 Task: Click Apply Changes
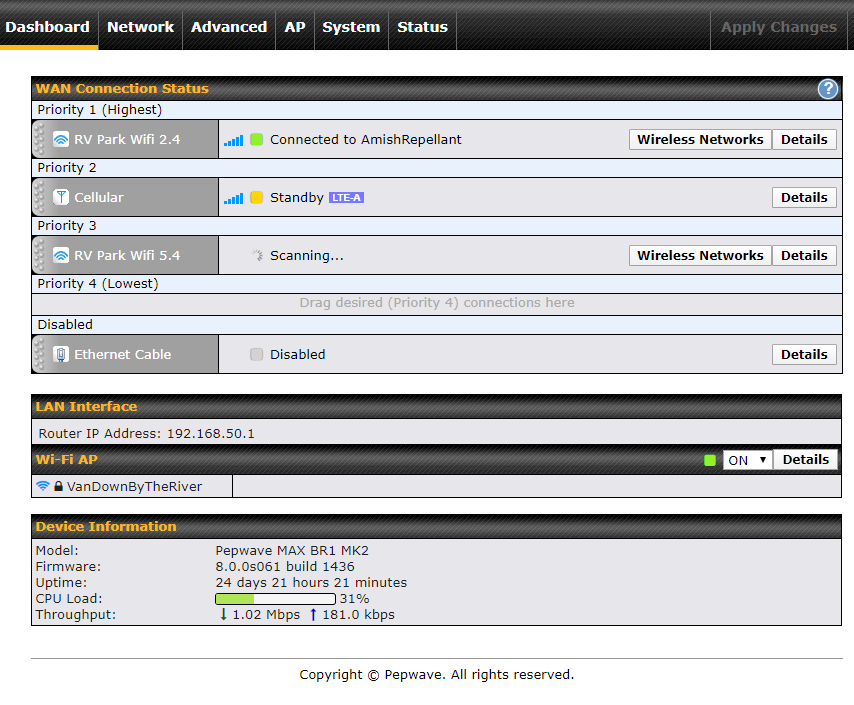coord(779,27)
